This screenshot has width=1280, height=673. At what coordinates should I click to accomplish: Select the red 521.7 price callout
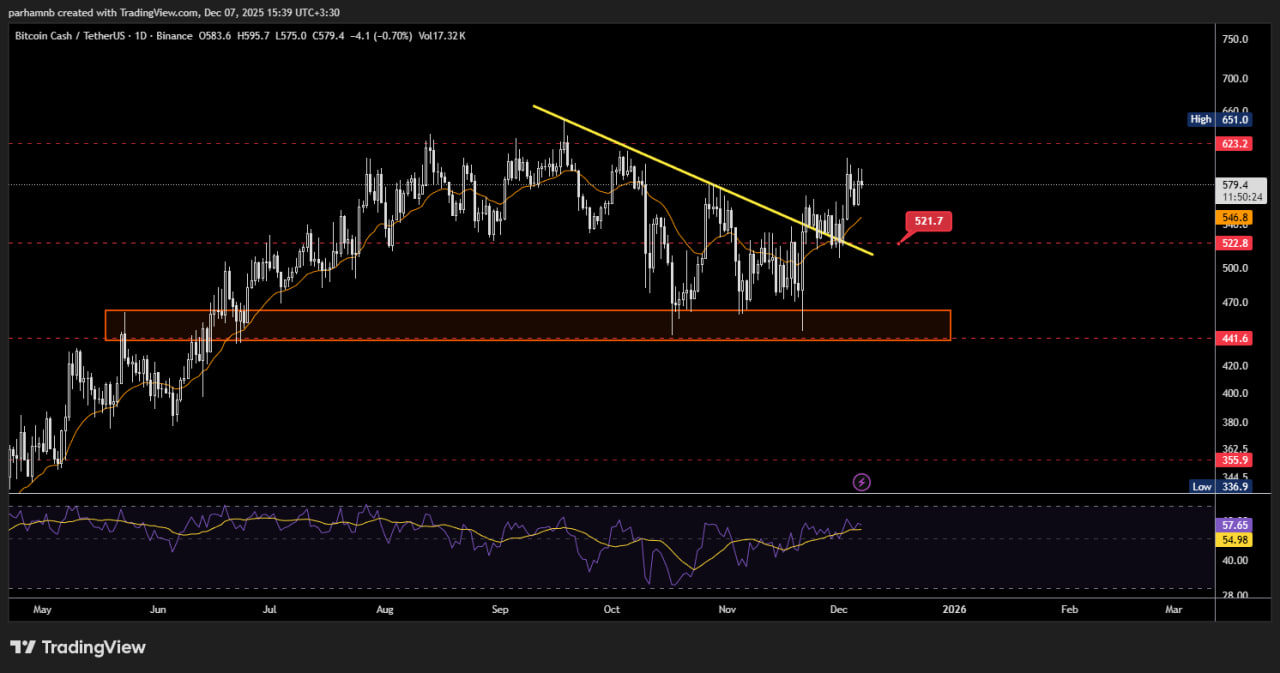928,220
